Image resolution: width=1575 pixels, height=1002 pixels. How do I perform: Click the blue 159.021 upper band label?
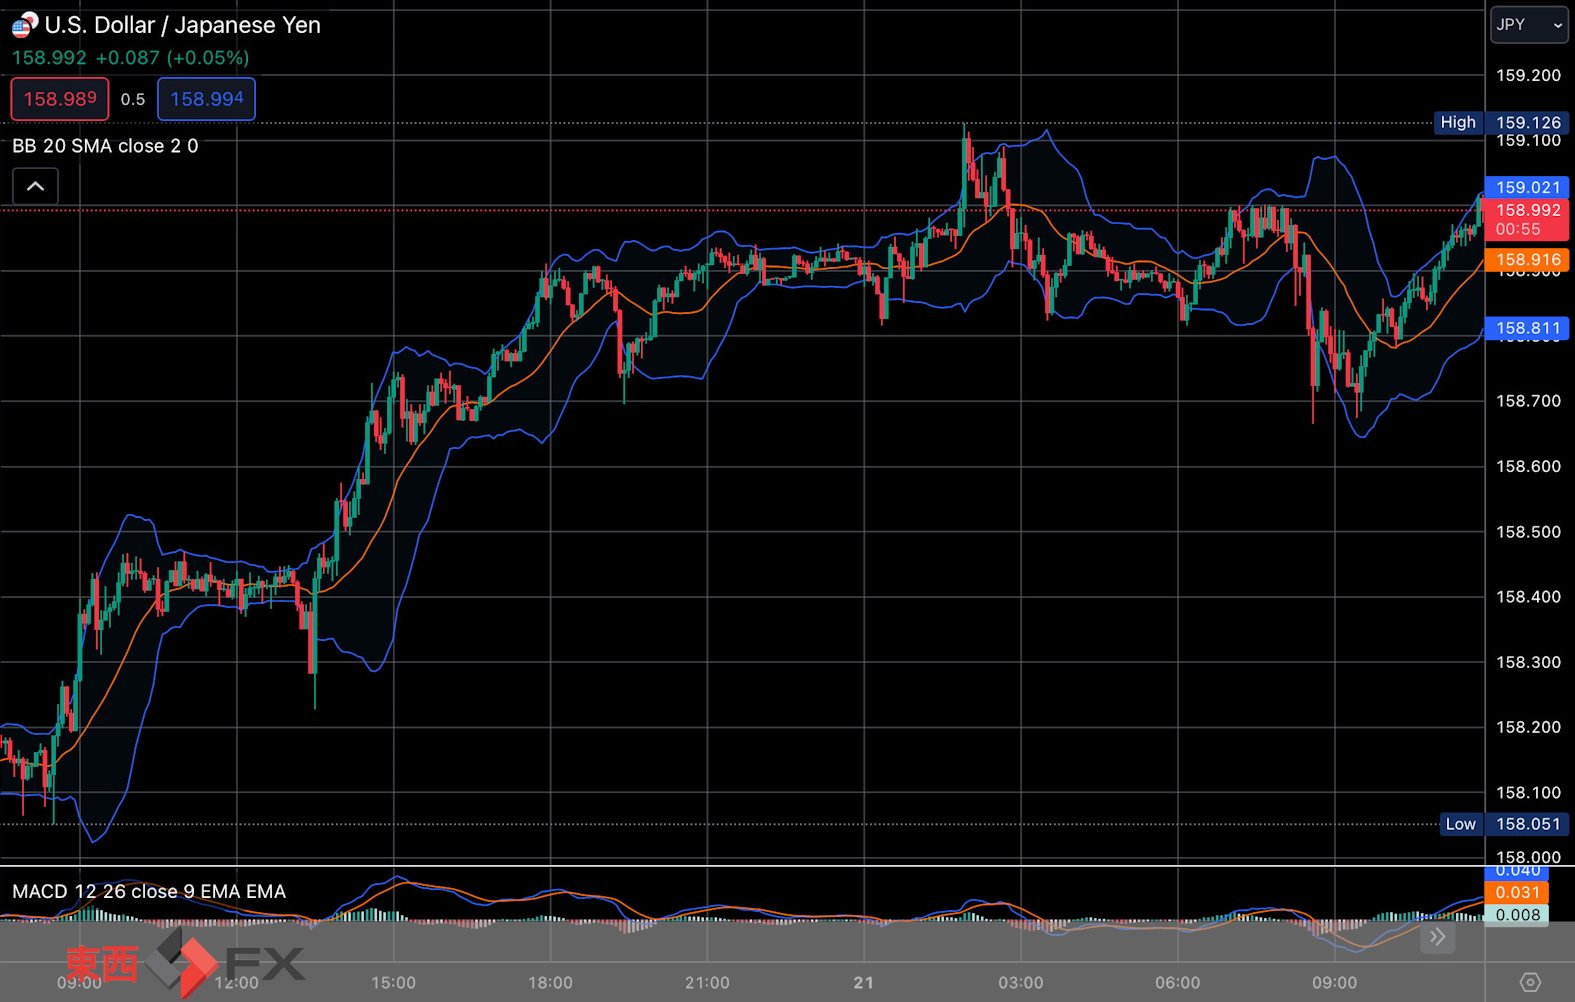(x=1527, y=187)
